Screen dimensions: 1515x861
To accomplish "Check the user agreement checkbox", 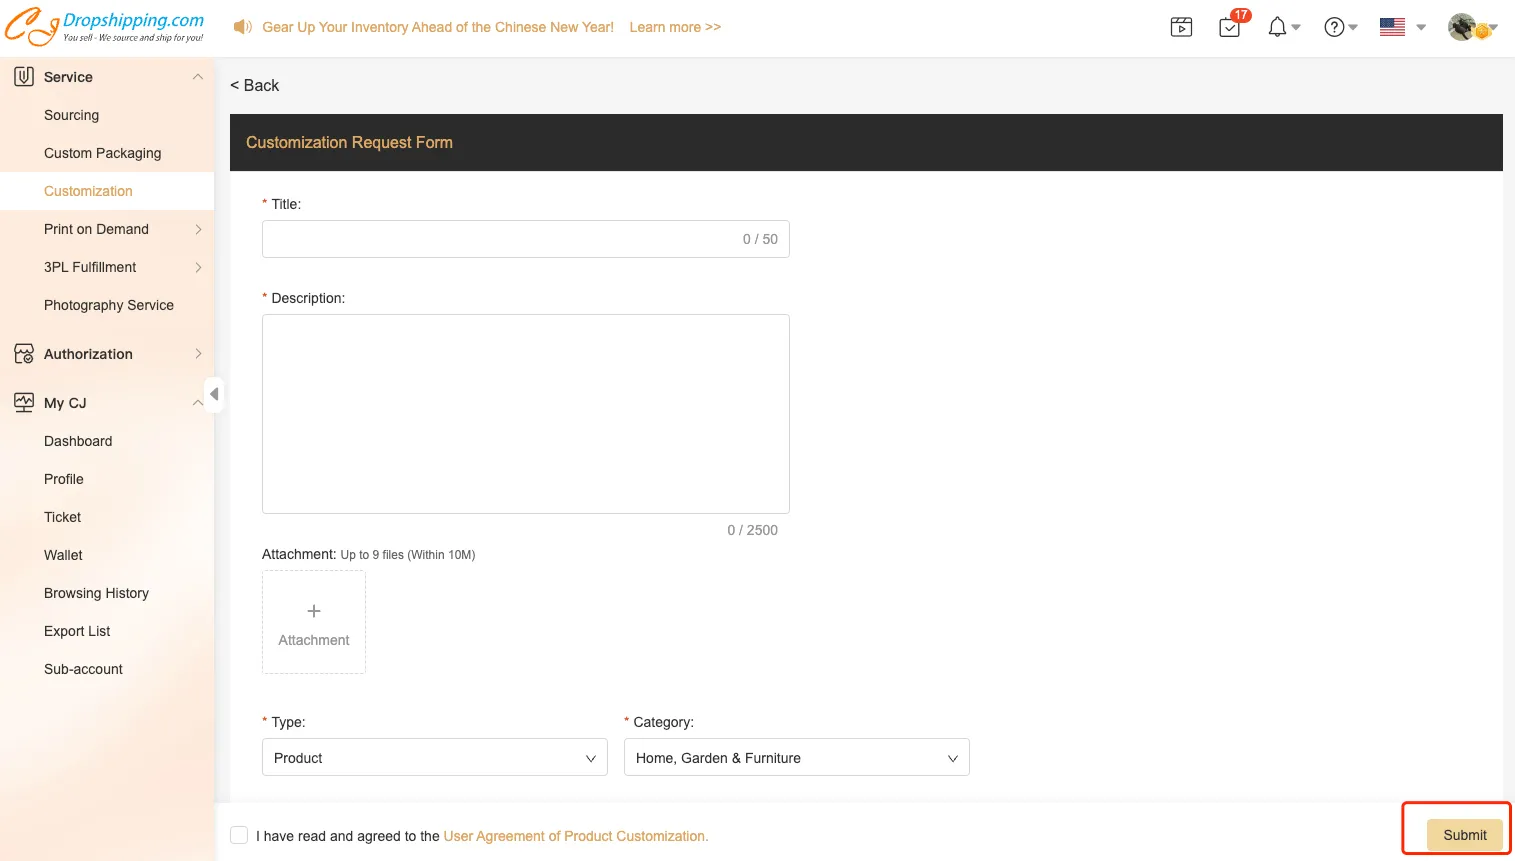I will [x=239, y=835].
